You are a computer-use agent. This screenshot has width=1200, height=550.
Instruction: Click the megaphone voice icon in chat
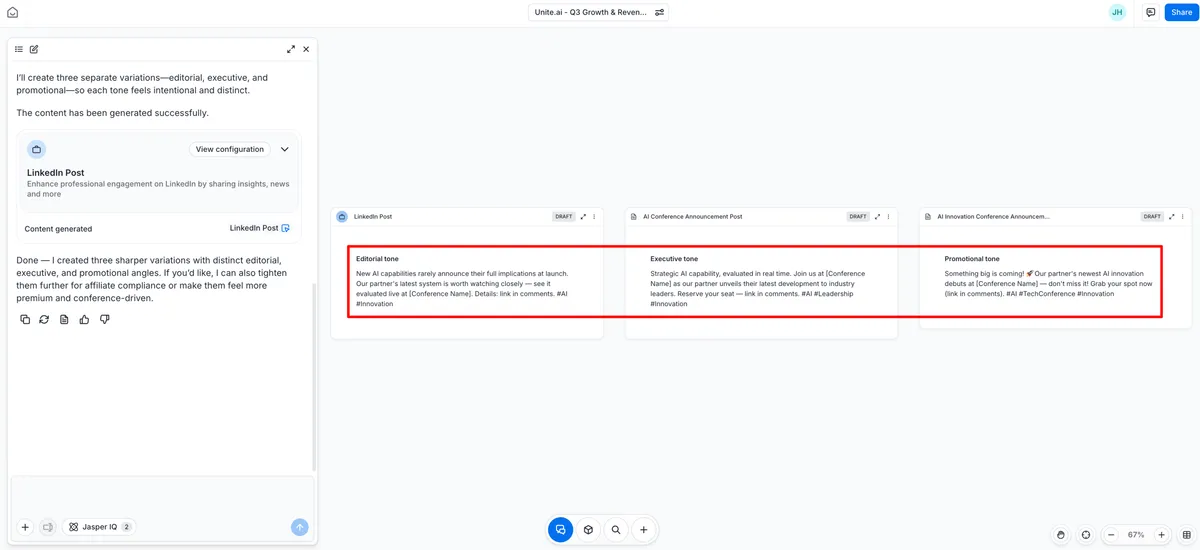[47, 527]
